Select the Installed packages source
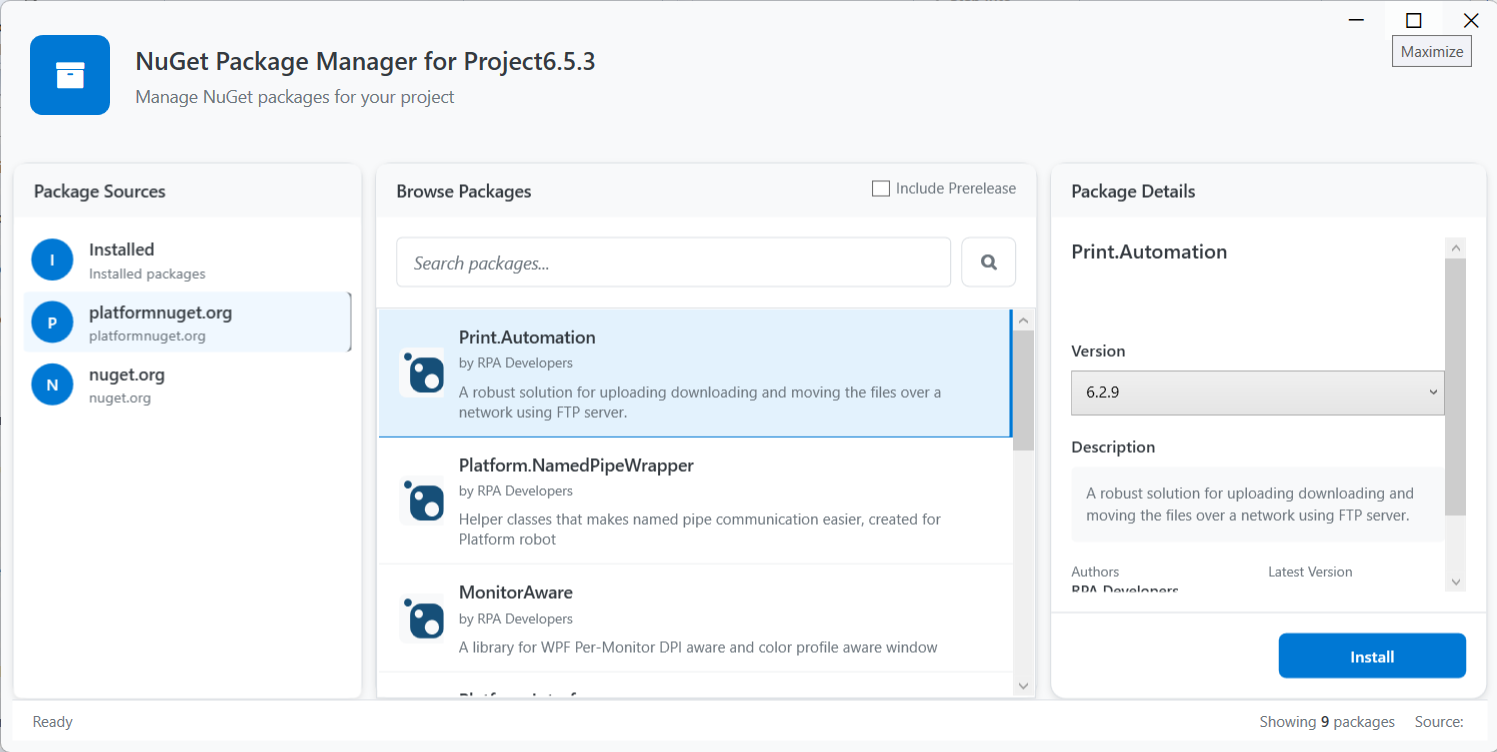1497x752 pixels. coord(187,260)
